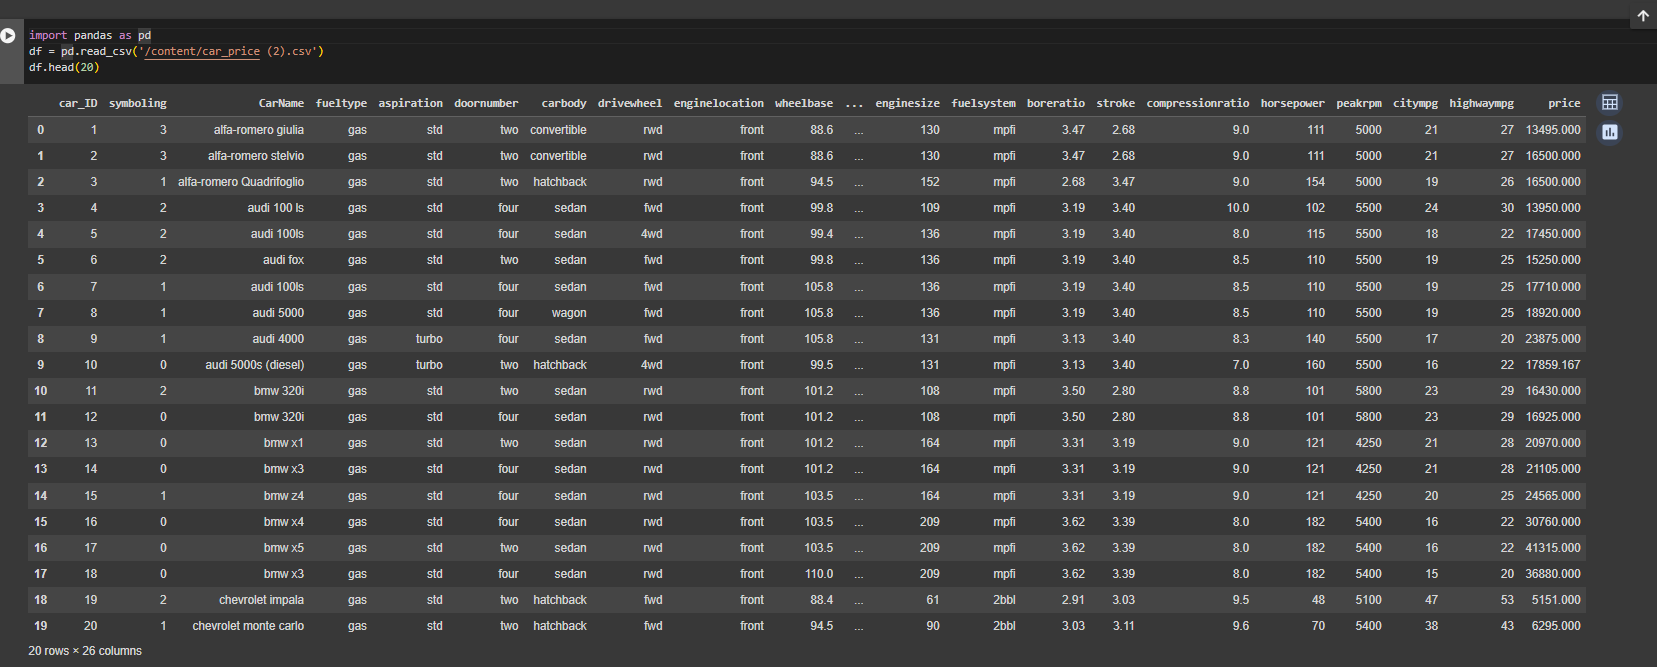Select the symboling column header
Viewport: 1657px width, 667px height.
[x=138, y=103]
